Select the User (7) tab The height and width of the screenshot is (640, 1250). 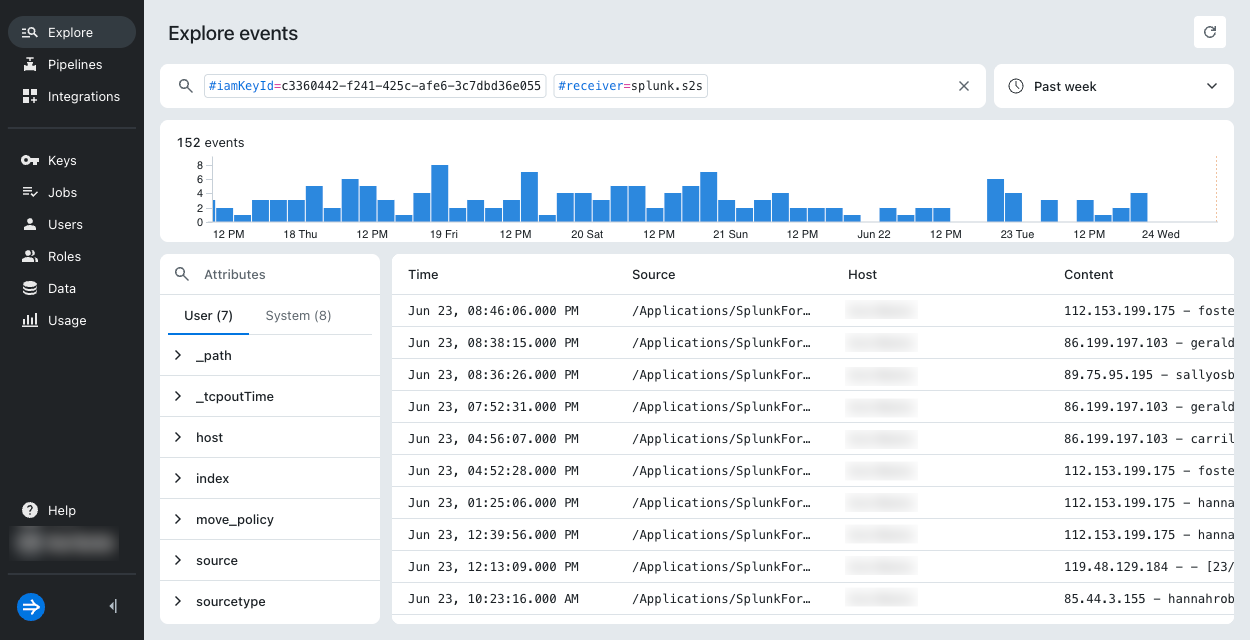pos(208,315)
